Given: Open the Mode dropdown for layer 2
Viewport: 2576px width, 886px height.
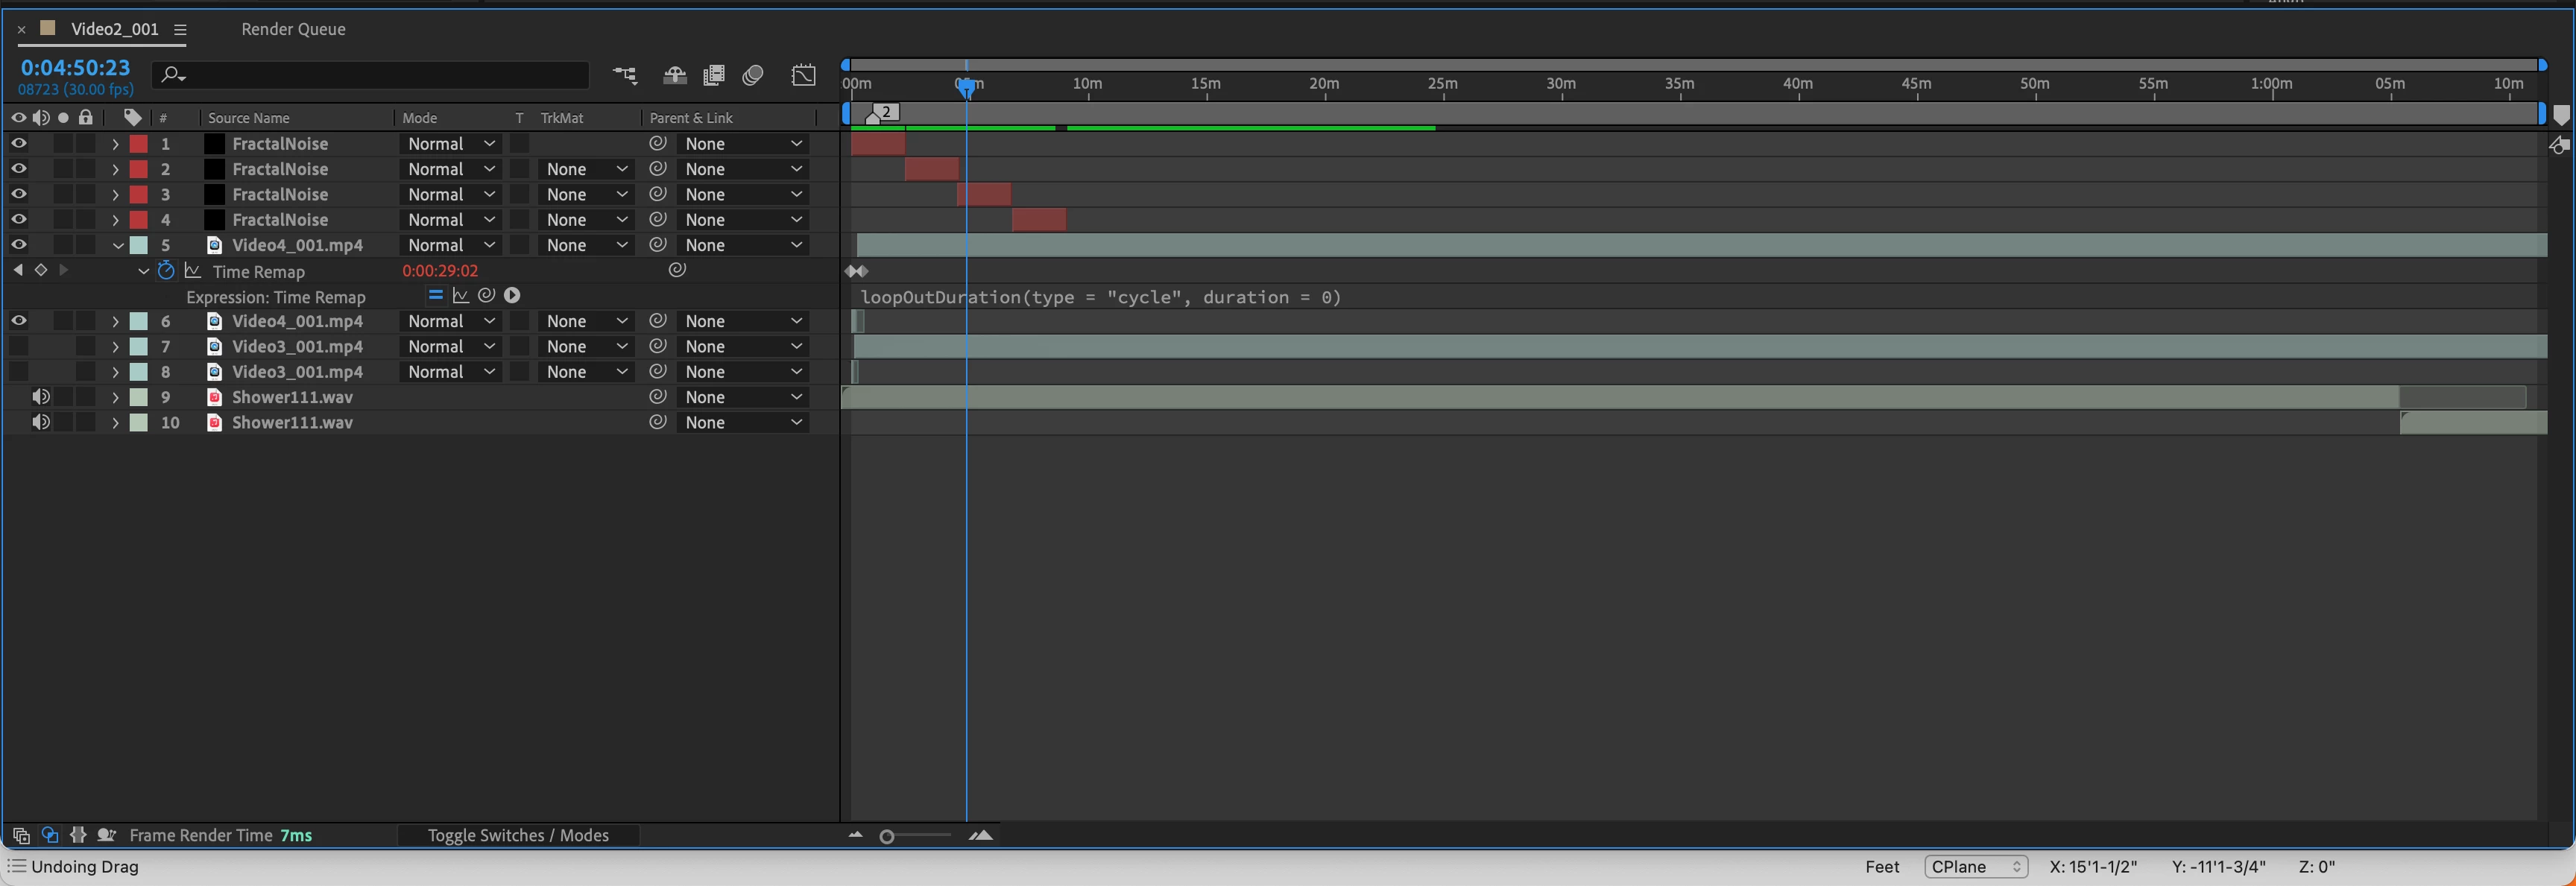Looking at the screenshot, I should (451, 169).
